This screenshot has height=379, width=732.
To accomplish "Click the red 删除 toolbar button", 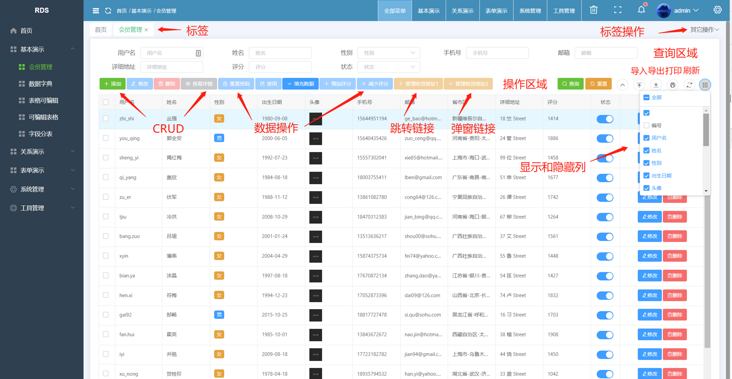I will pos(167,84).
